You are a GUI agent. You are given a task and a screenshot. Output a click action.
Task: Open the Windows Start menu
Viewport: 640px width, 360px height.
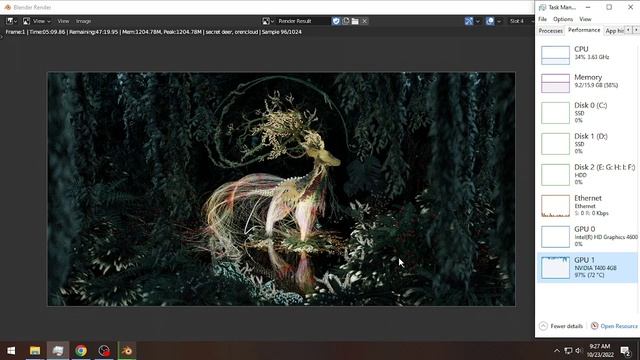pos(11,351)
